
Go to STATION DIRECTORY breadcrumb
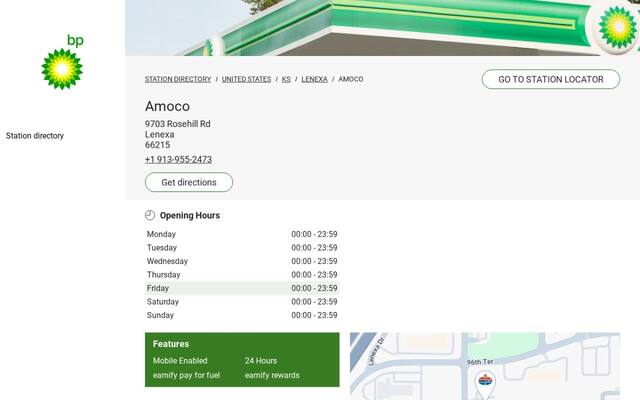178,79
